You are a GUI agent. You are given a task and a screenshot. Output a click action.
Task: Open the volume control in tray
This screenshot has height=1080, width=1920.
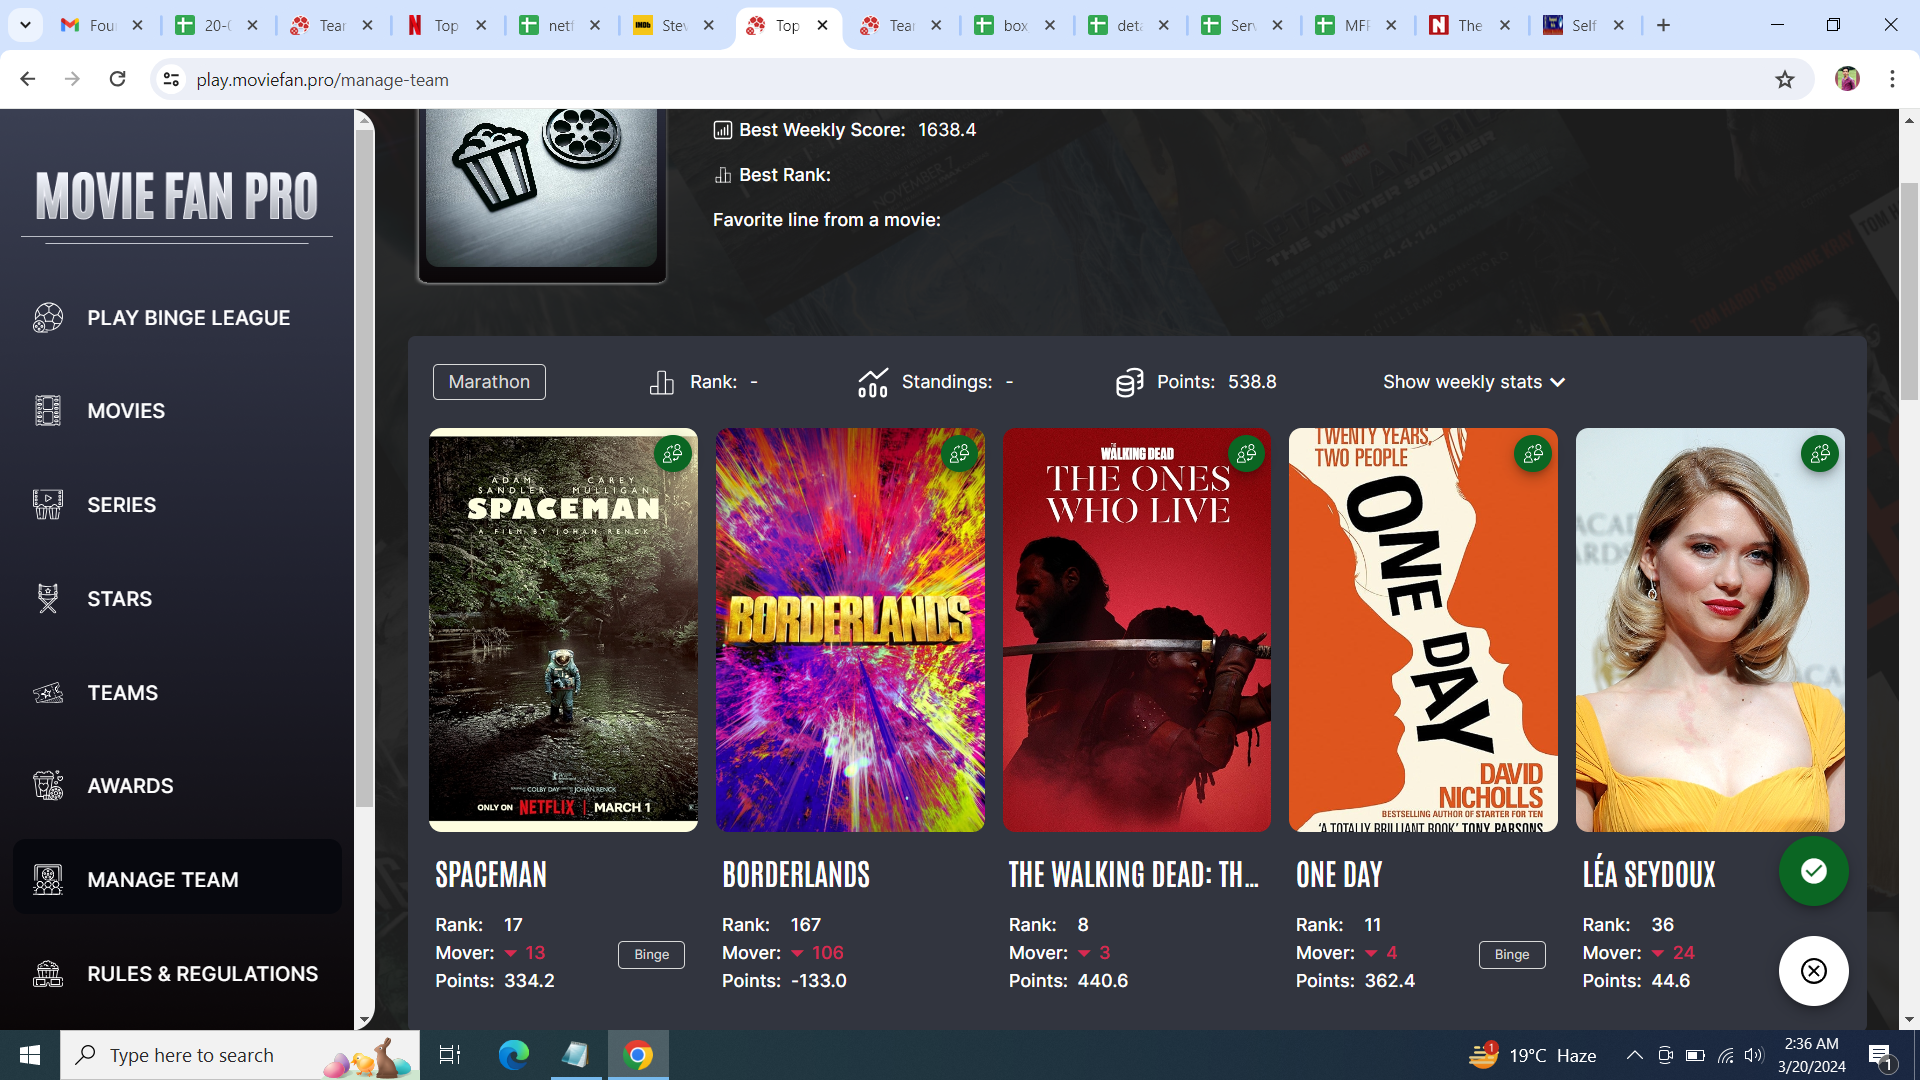(x=1754, y=1055)
